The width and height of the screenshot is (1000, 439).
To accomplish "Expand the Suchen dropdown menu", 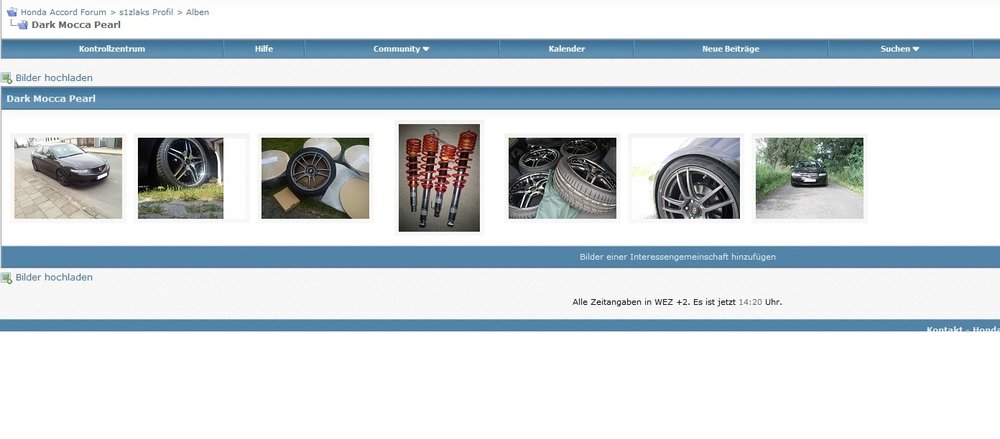I will coord(899,49).
